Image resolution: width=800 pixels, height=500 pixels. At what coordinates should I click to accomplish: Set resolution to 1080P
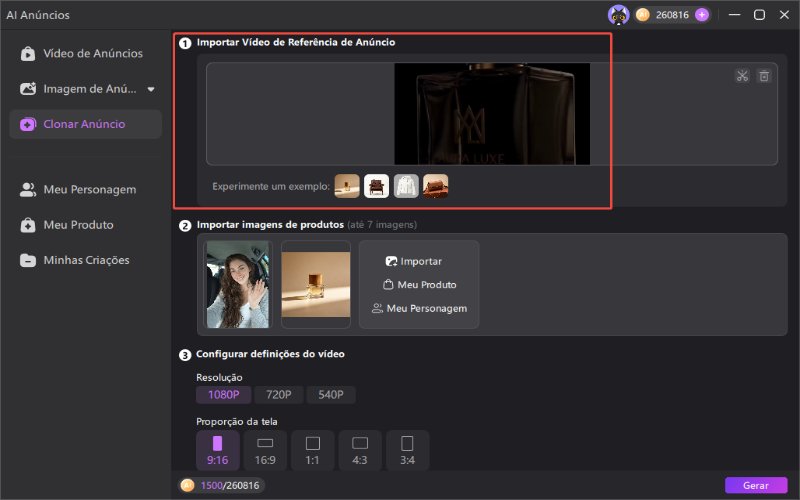223,394
